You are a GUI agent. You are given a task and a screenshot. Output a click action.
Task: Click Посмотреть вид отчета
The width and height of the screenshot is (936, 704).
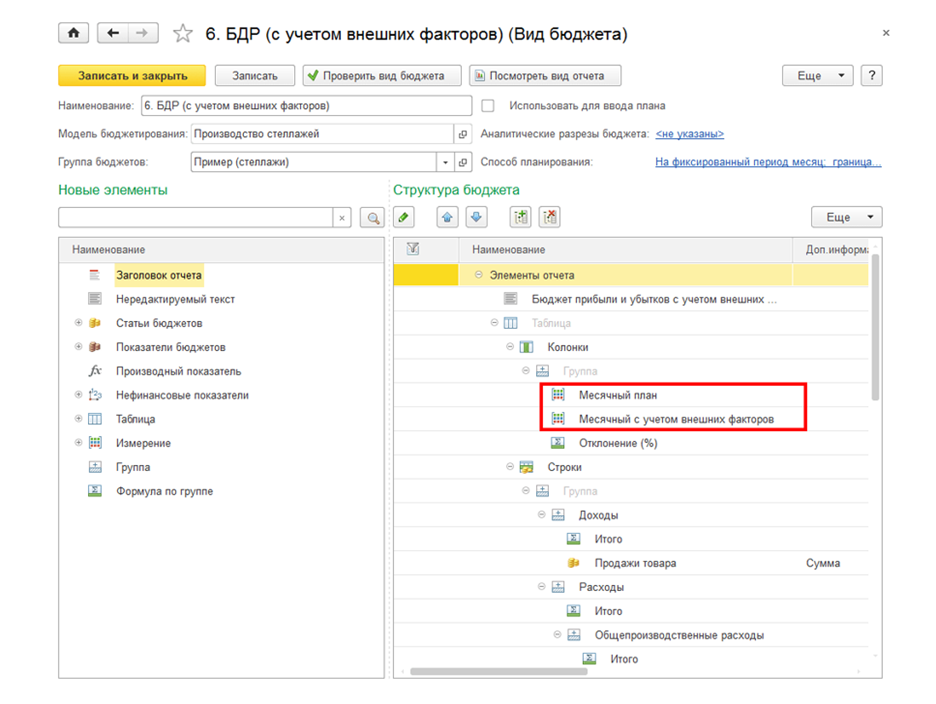point(545,76)
